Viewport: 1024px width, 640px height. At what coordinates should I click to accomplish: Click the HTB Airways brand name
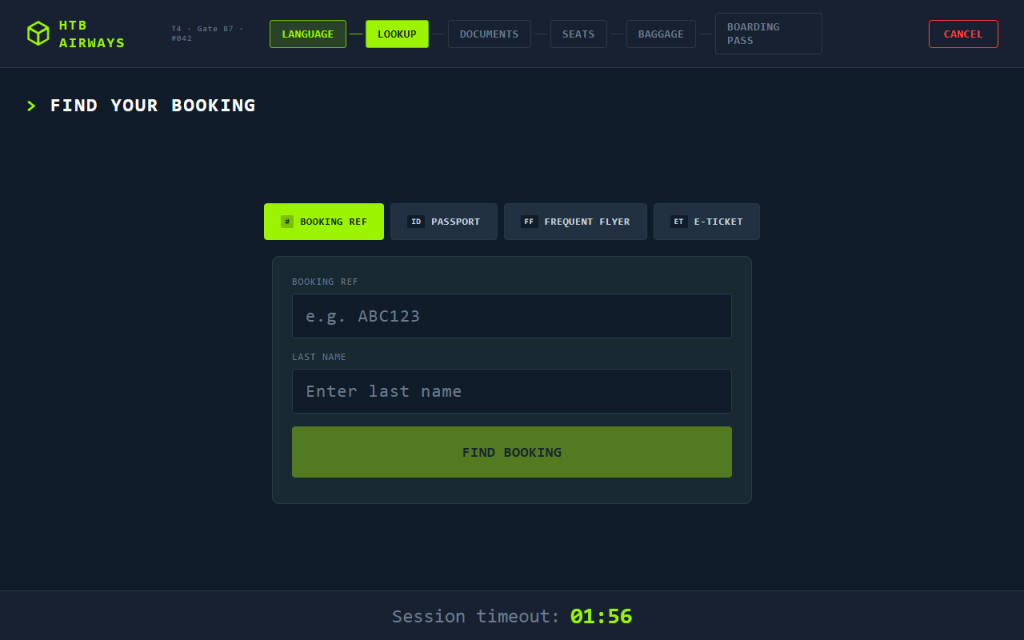[x=91, y=34]
